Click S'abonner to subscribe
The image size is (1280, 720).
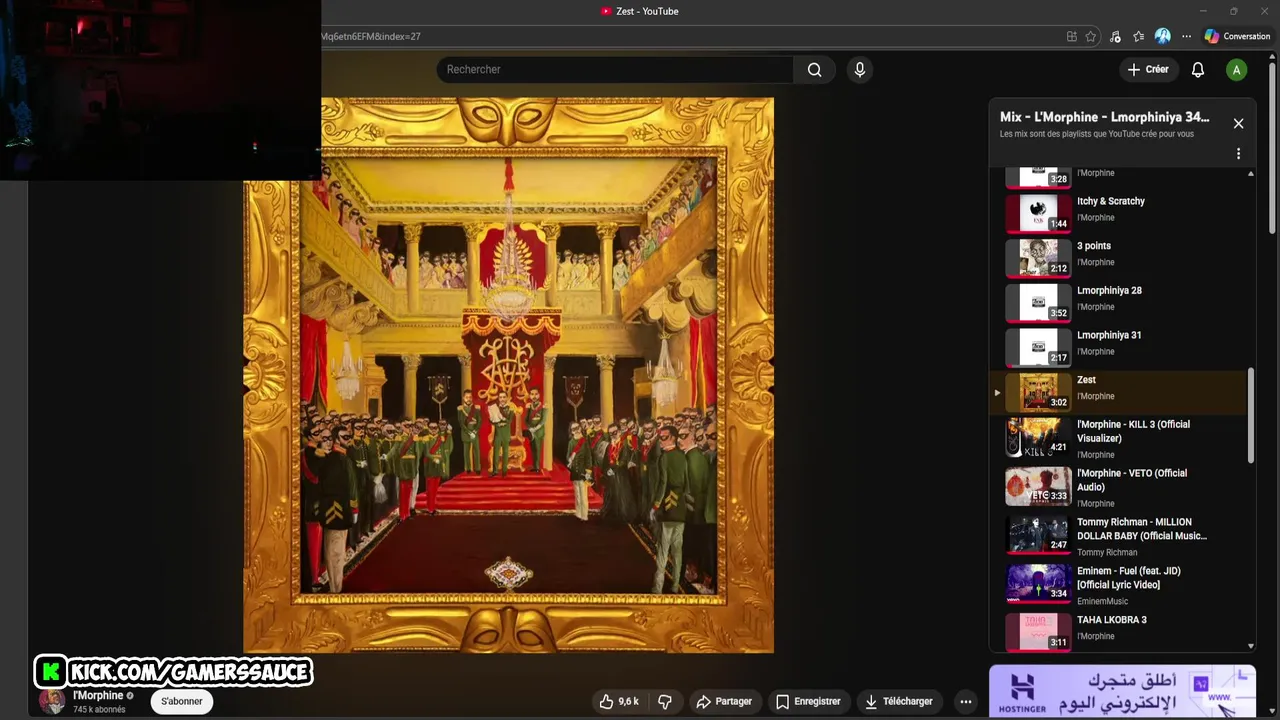[x=182, y=701]
